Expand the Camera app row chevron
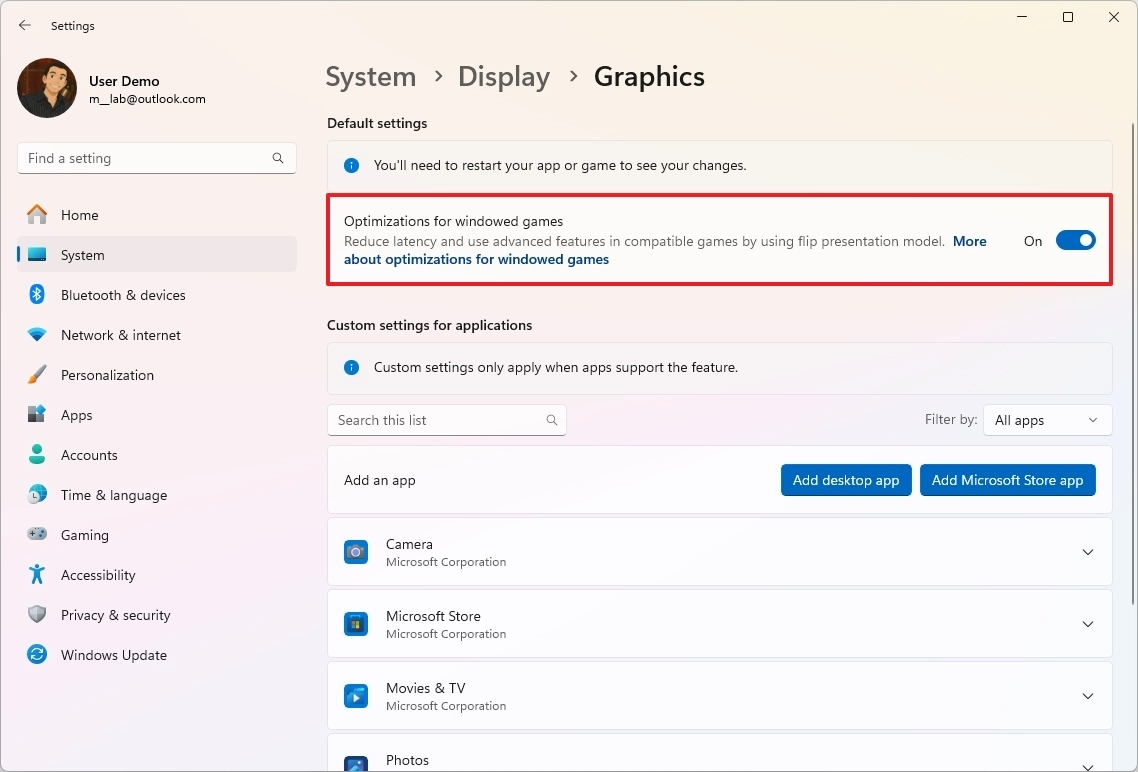 (x=1088, y=552)
